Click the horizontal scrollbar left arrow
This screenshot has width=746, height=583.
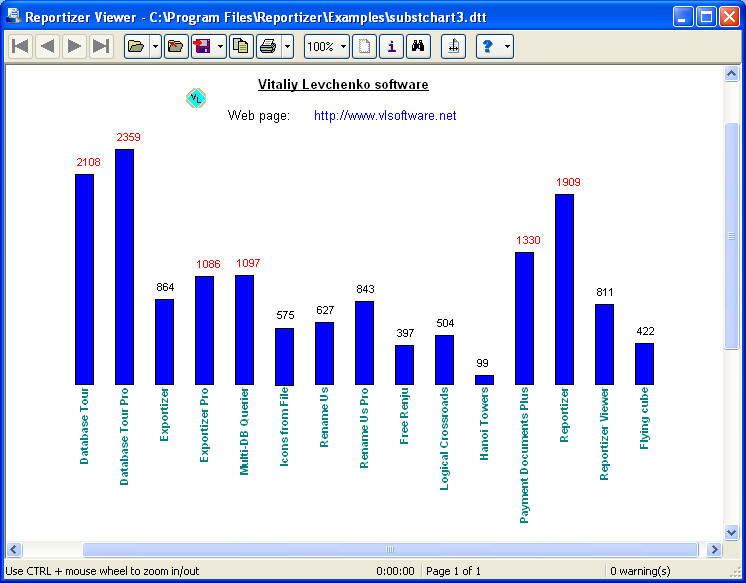click(x=14, y=550)
